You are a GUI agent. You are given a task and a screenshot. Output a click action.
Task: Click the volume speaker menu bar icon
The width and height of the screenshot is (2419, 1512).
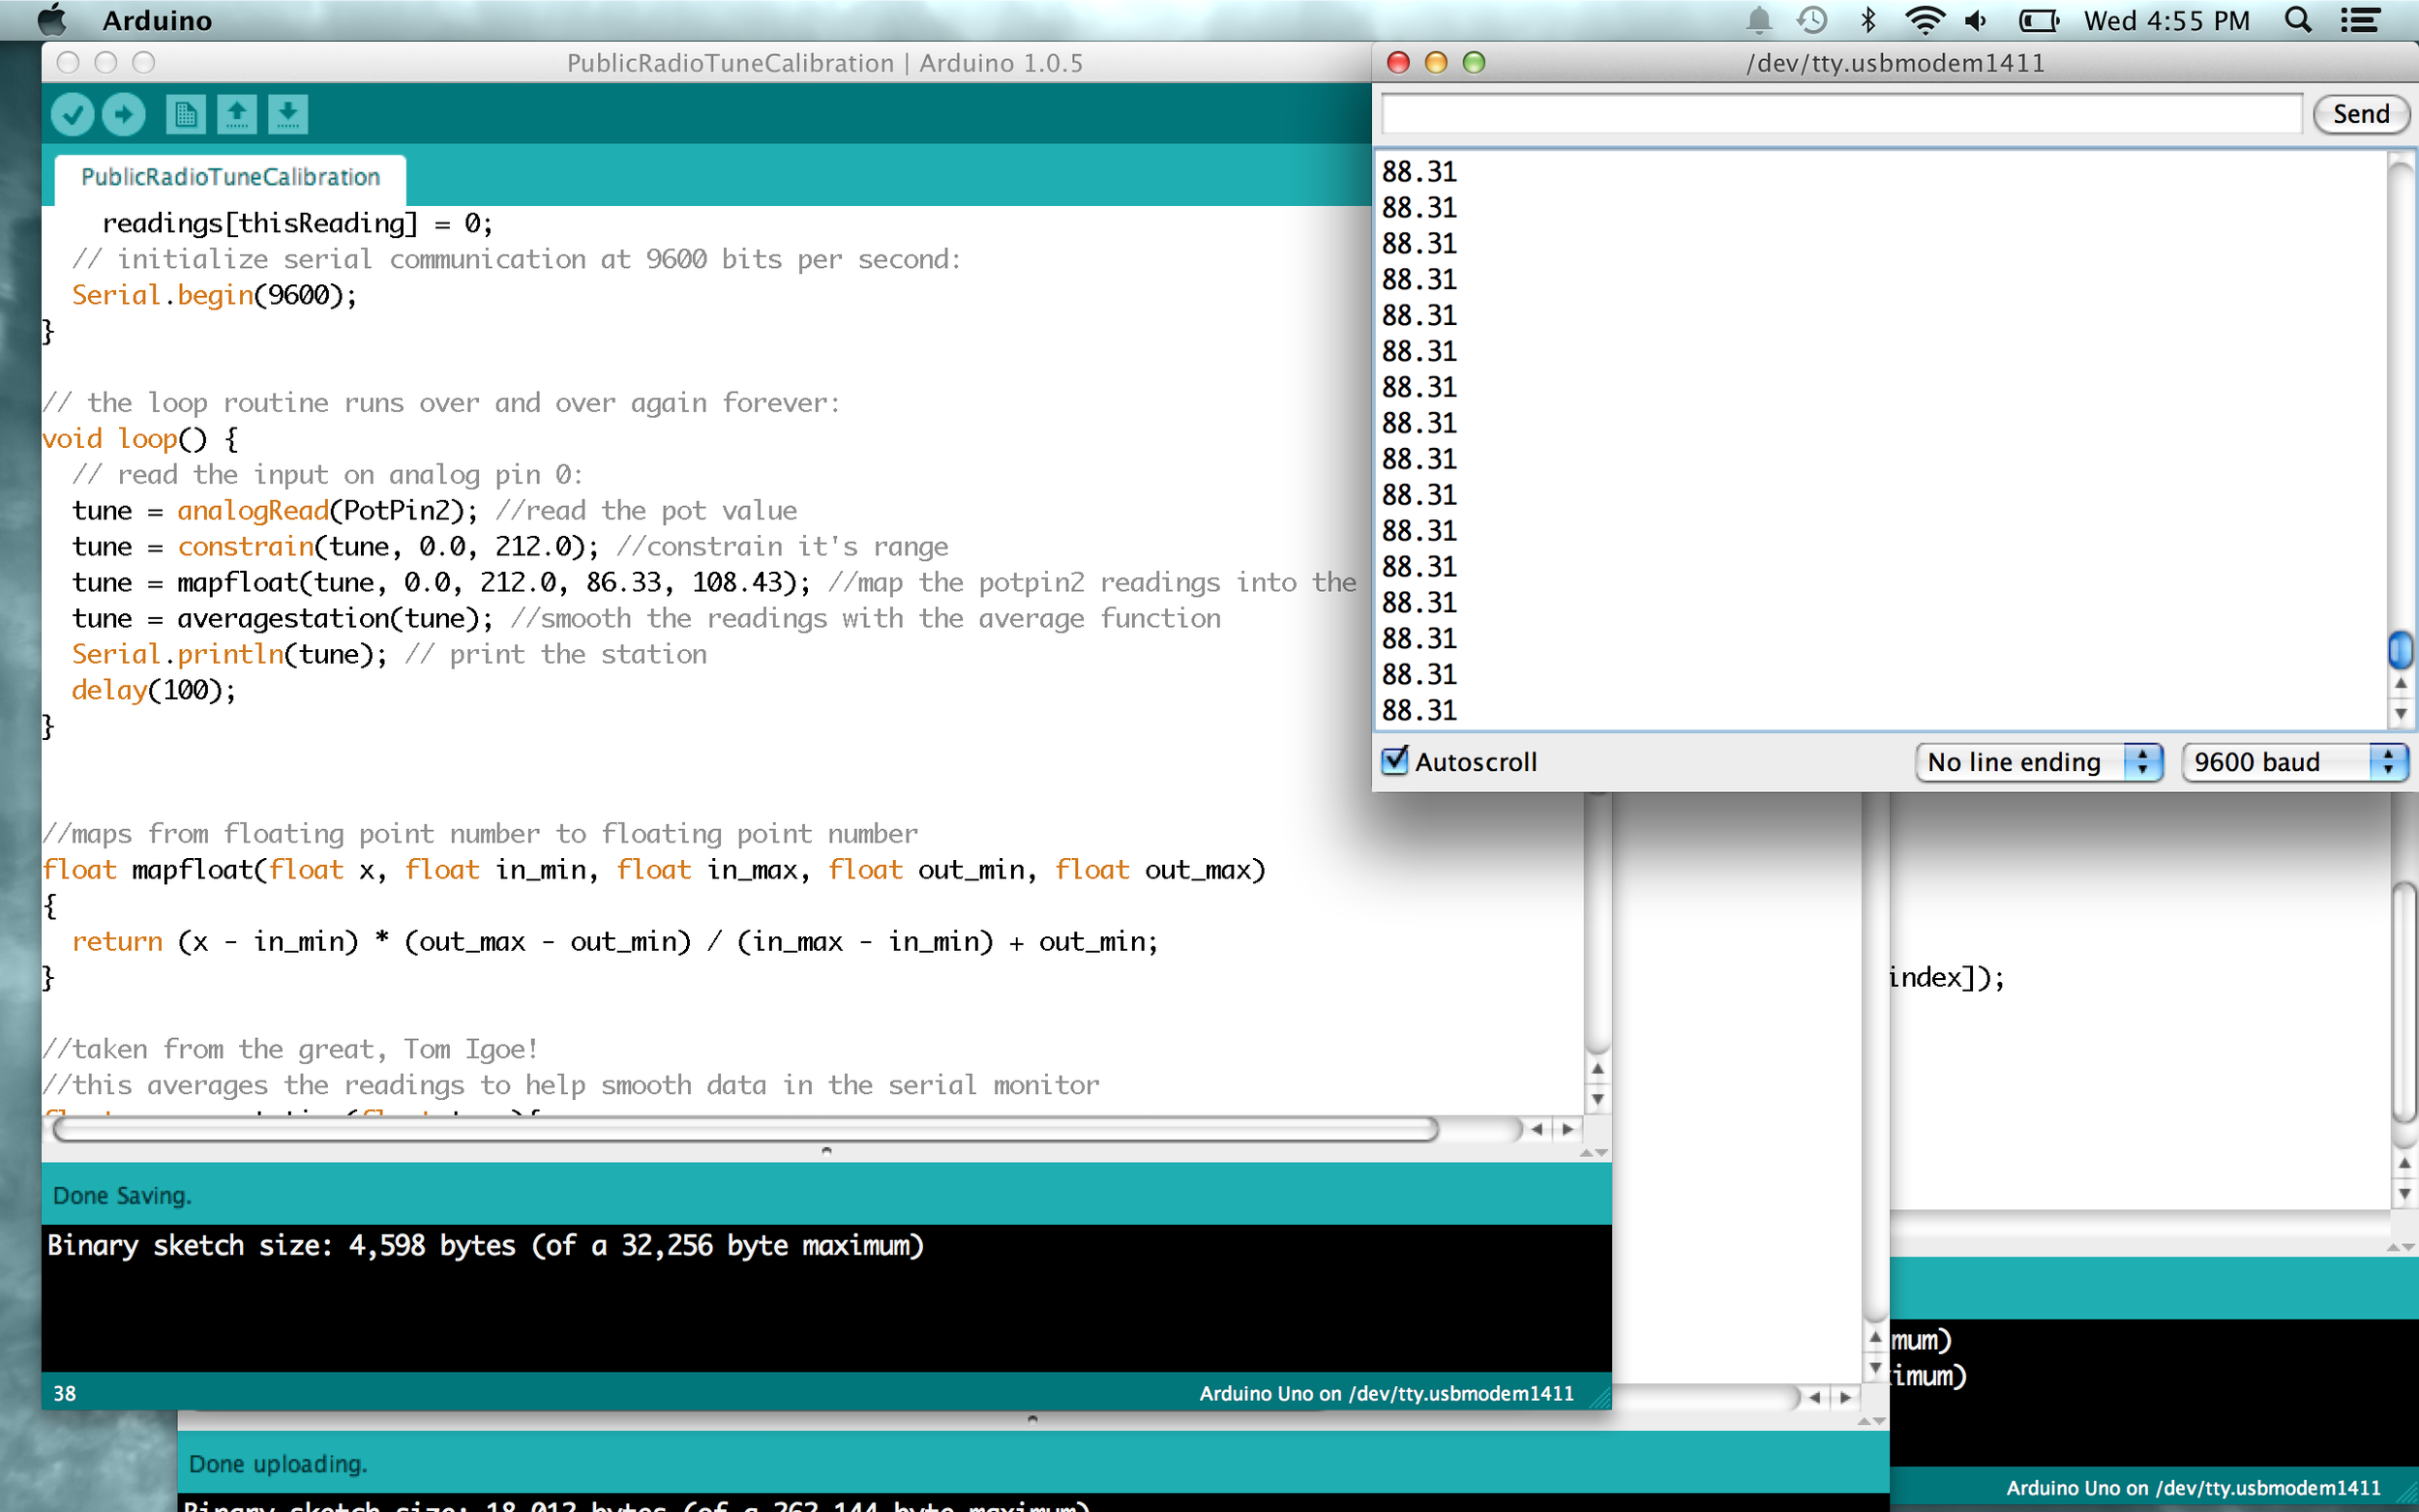(x=1977, y=20)
